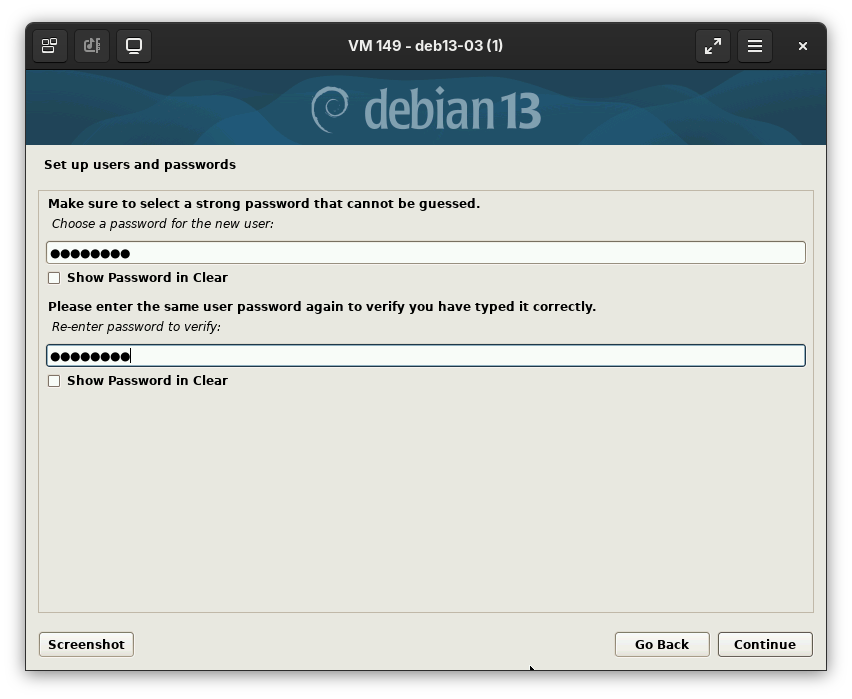Focus the re-enter password verification field

[x=425, y=356]
